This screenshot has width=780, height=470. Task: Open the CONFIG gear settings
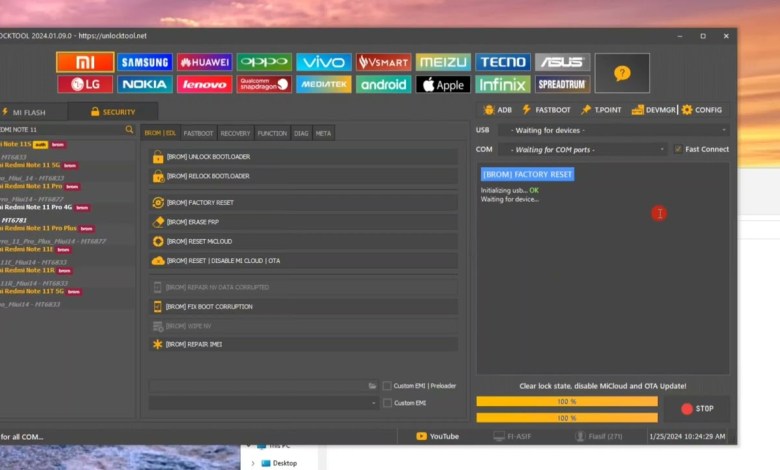702,110
